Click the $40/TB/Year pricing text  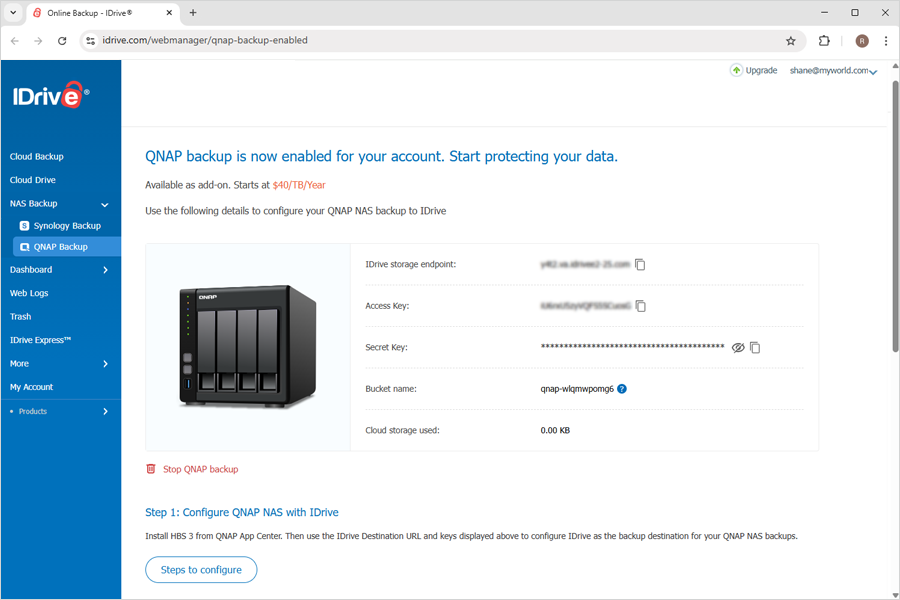pyautogui.click(x=299, y=185)
